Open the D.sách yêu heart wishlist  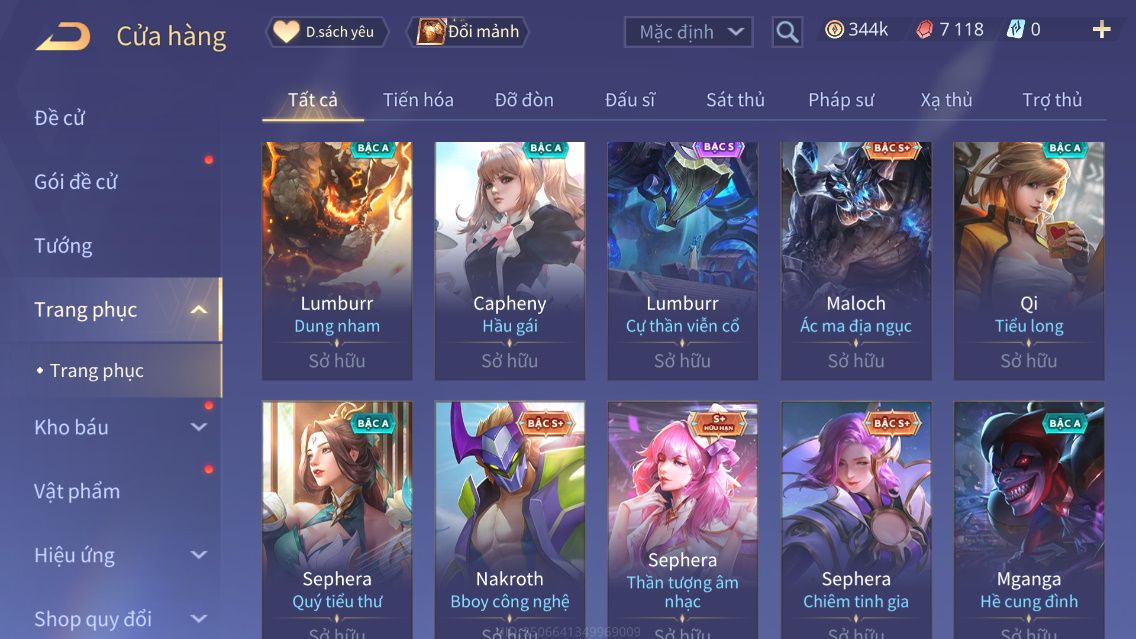pyautogui.click(x=328, y=32)
